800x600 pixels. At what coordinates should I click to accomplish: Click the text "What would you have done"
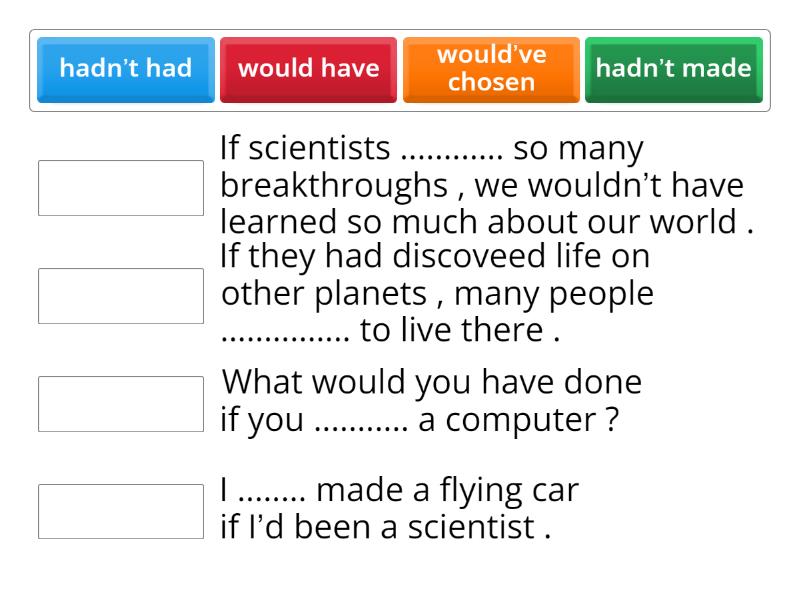[431, 383]
